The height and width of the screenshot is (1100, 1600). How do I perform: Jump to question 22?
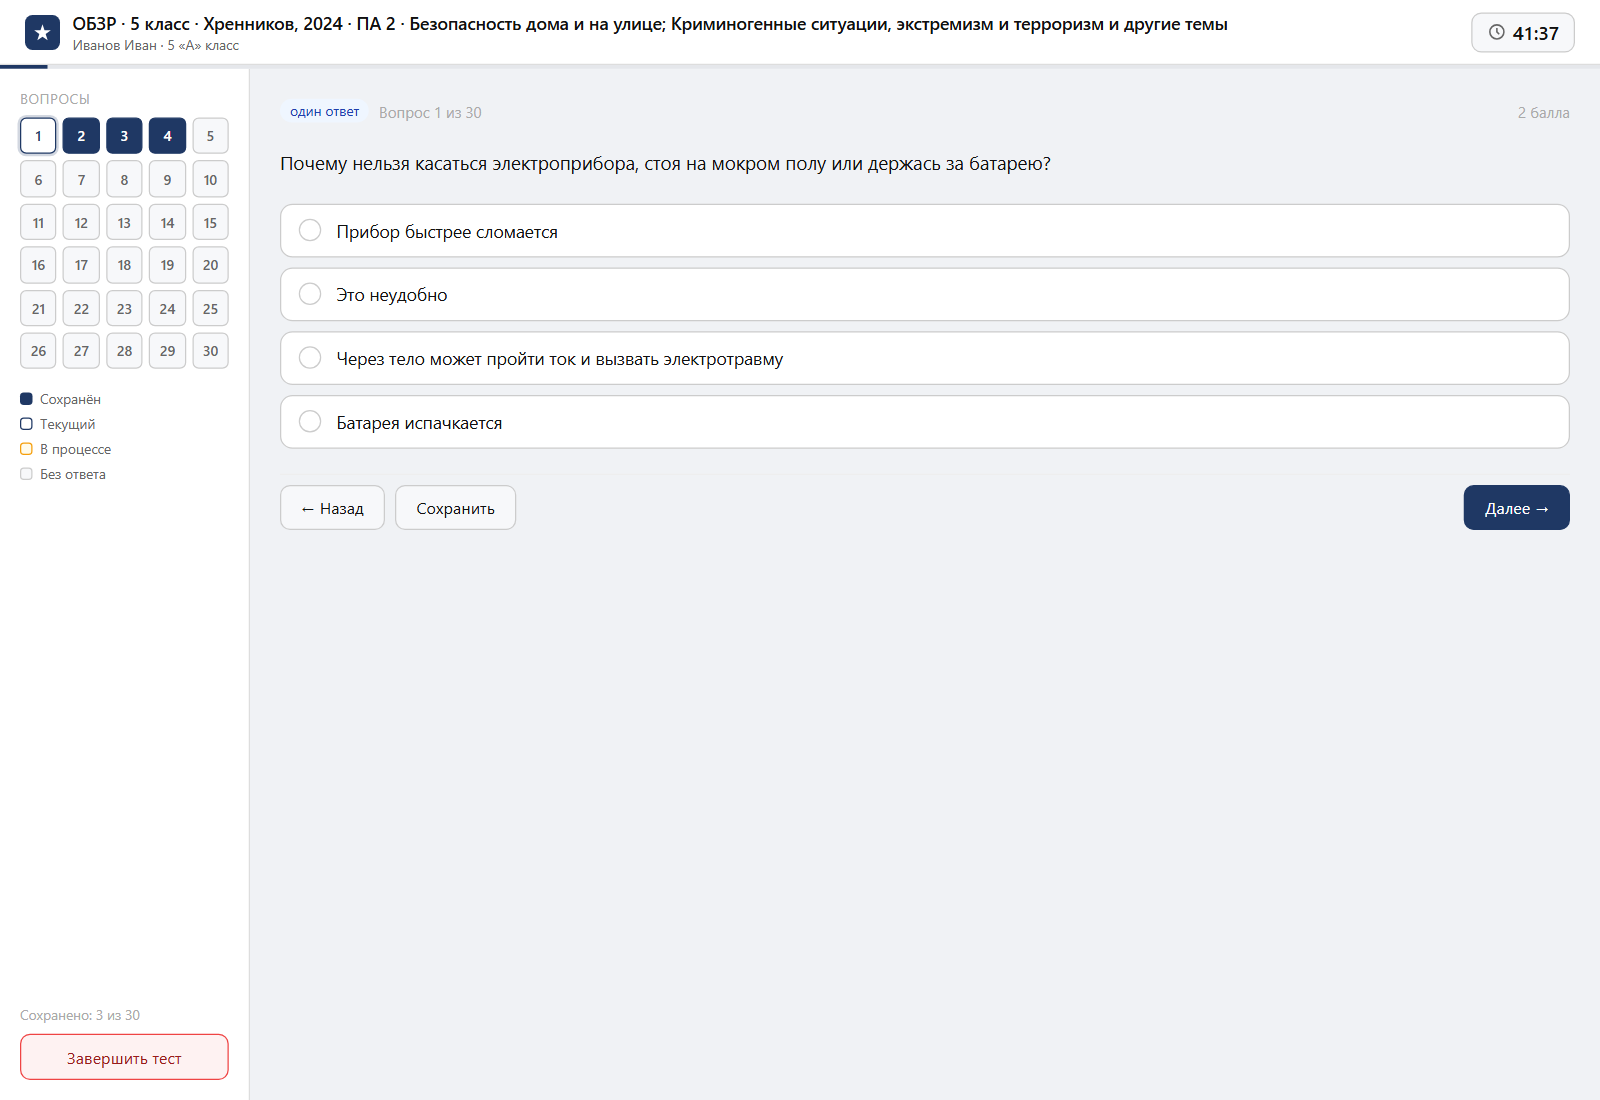[x=81, y=309]
